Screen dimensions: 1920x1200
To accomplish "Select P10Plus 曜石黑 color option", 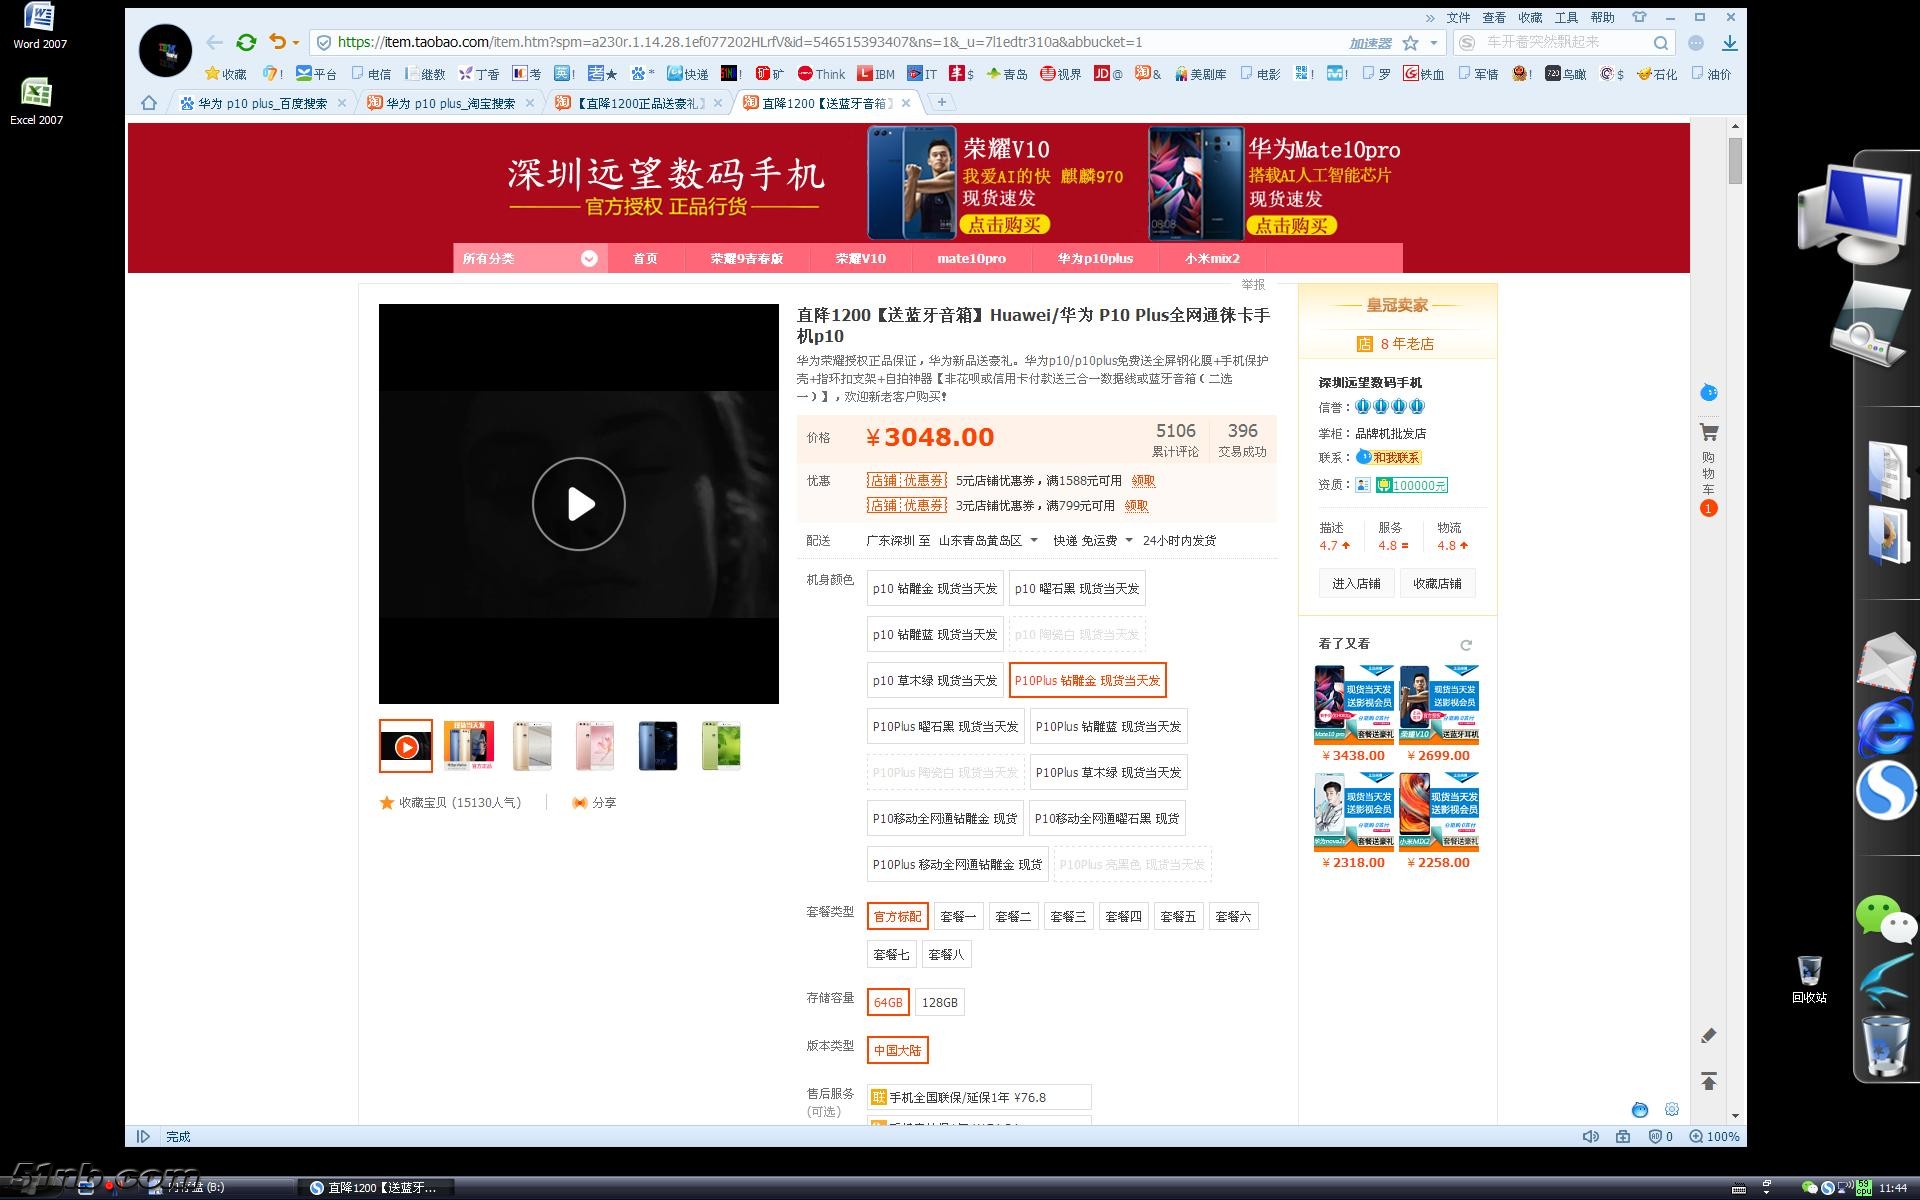I will (x=945, y=727).
